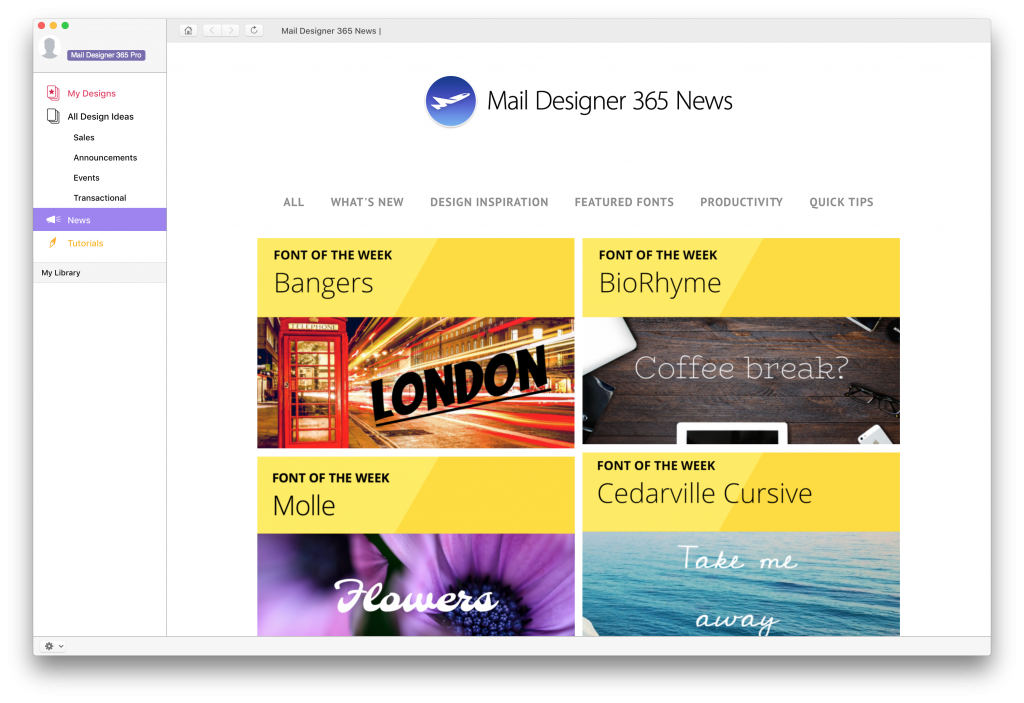Open Tutorials in the sidebar
Screen dimensions: 1024x703
(x=85, y=243)
